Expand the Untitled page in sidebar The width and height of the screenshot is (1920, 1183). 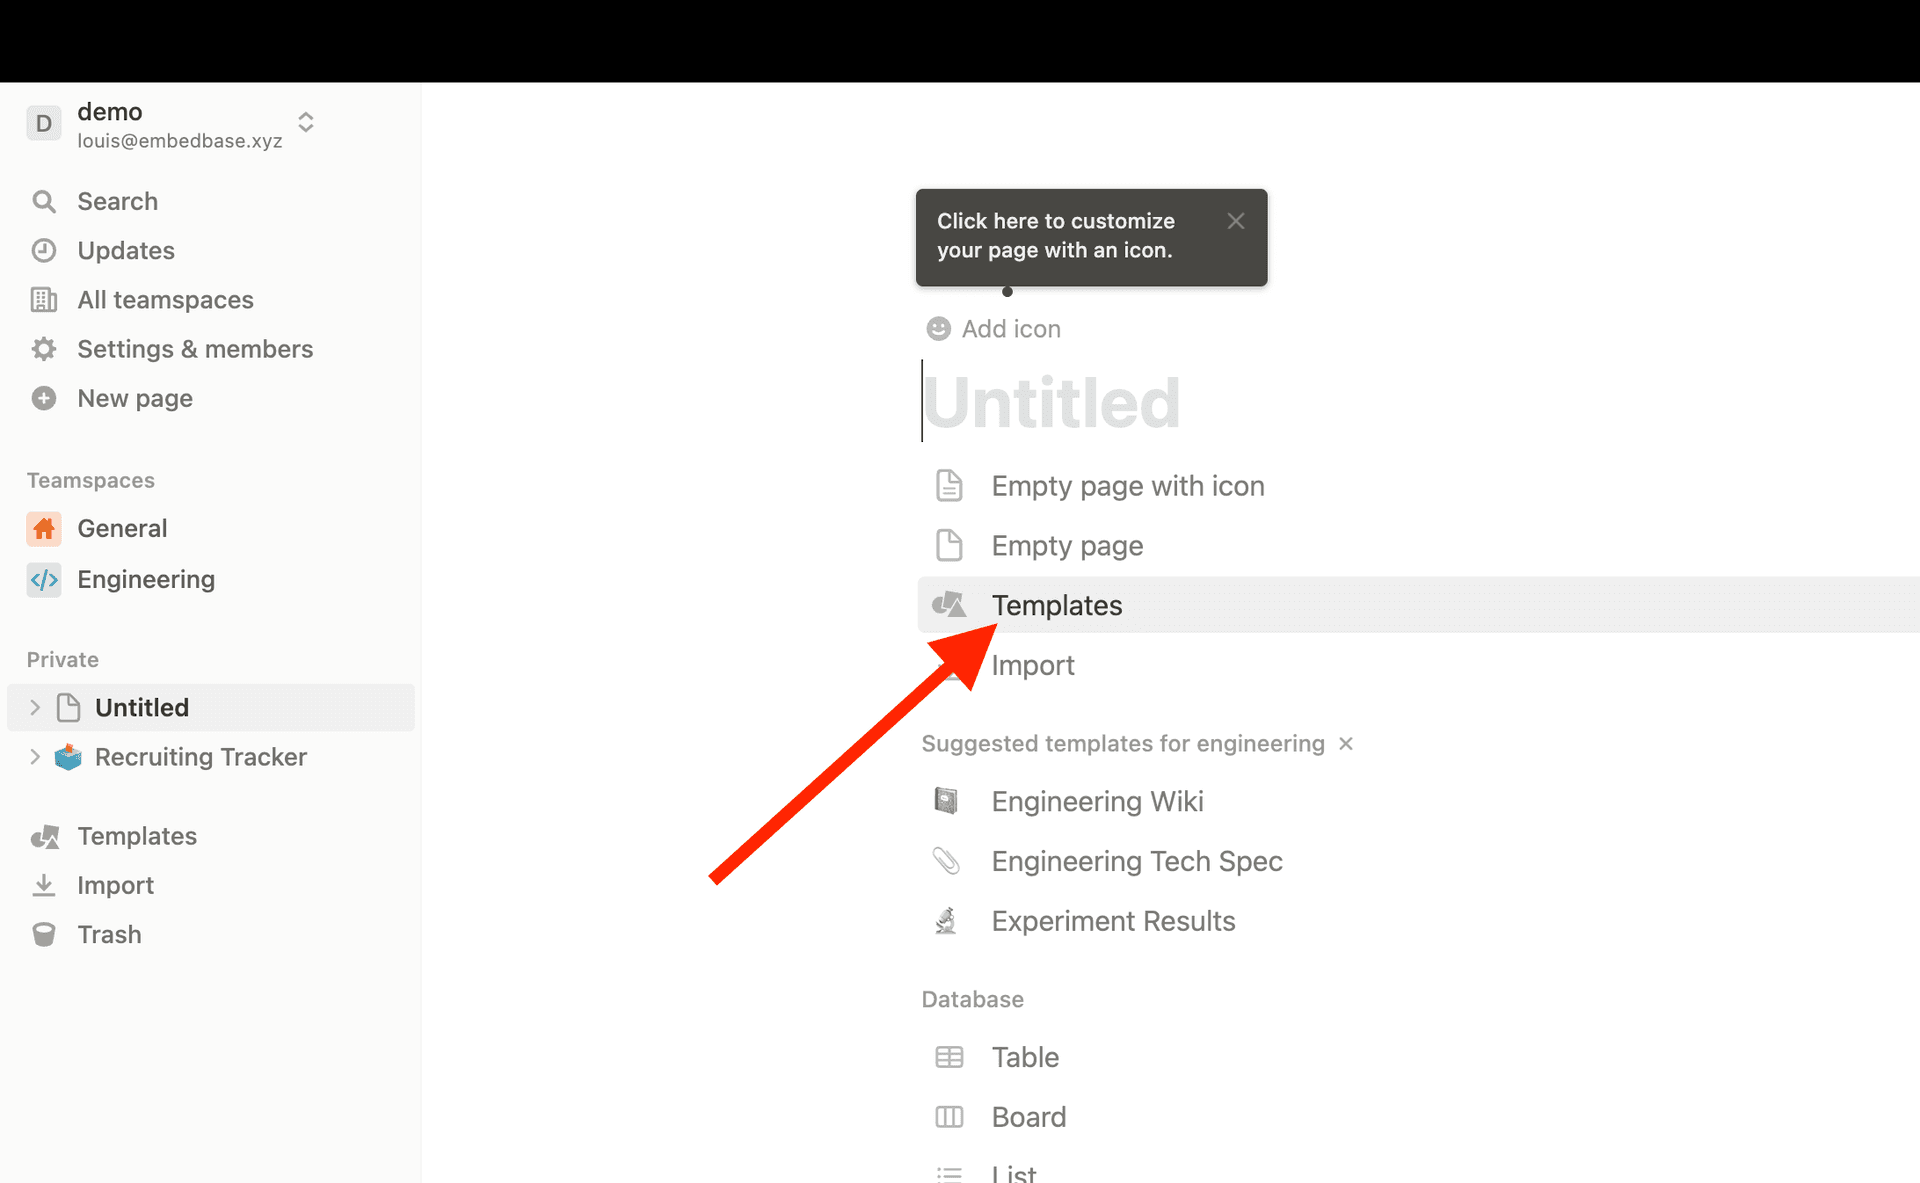[35, 707]
